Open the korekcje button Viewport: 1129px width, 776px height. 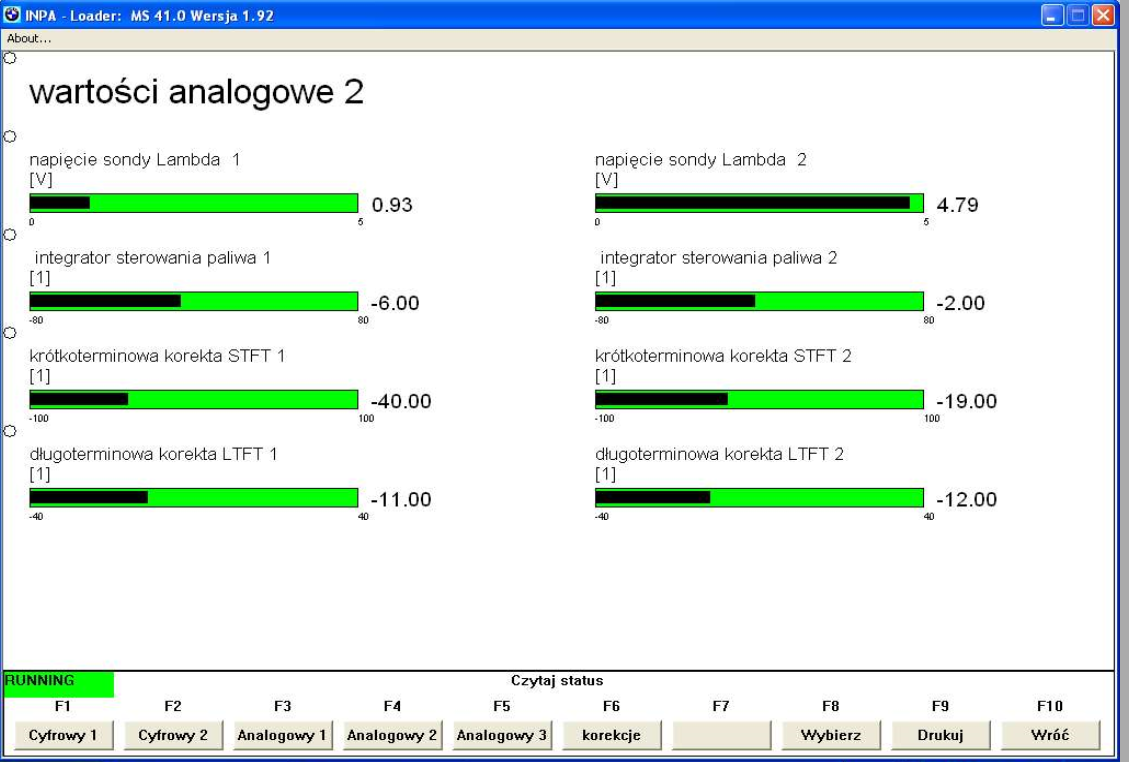[611, 735]
